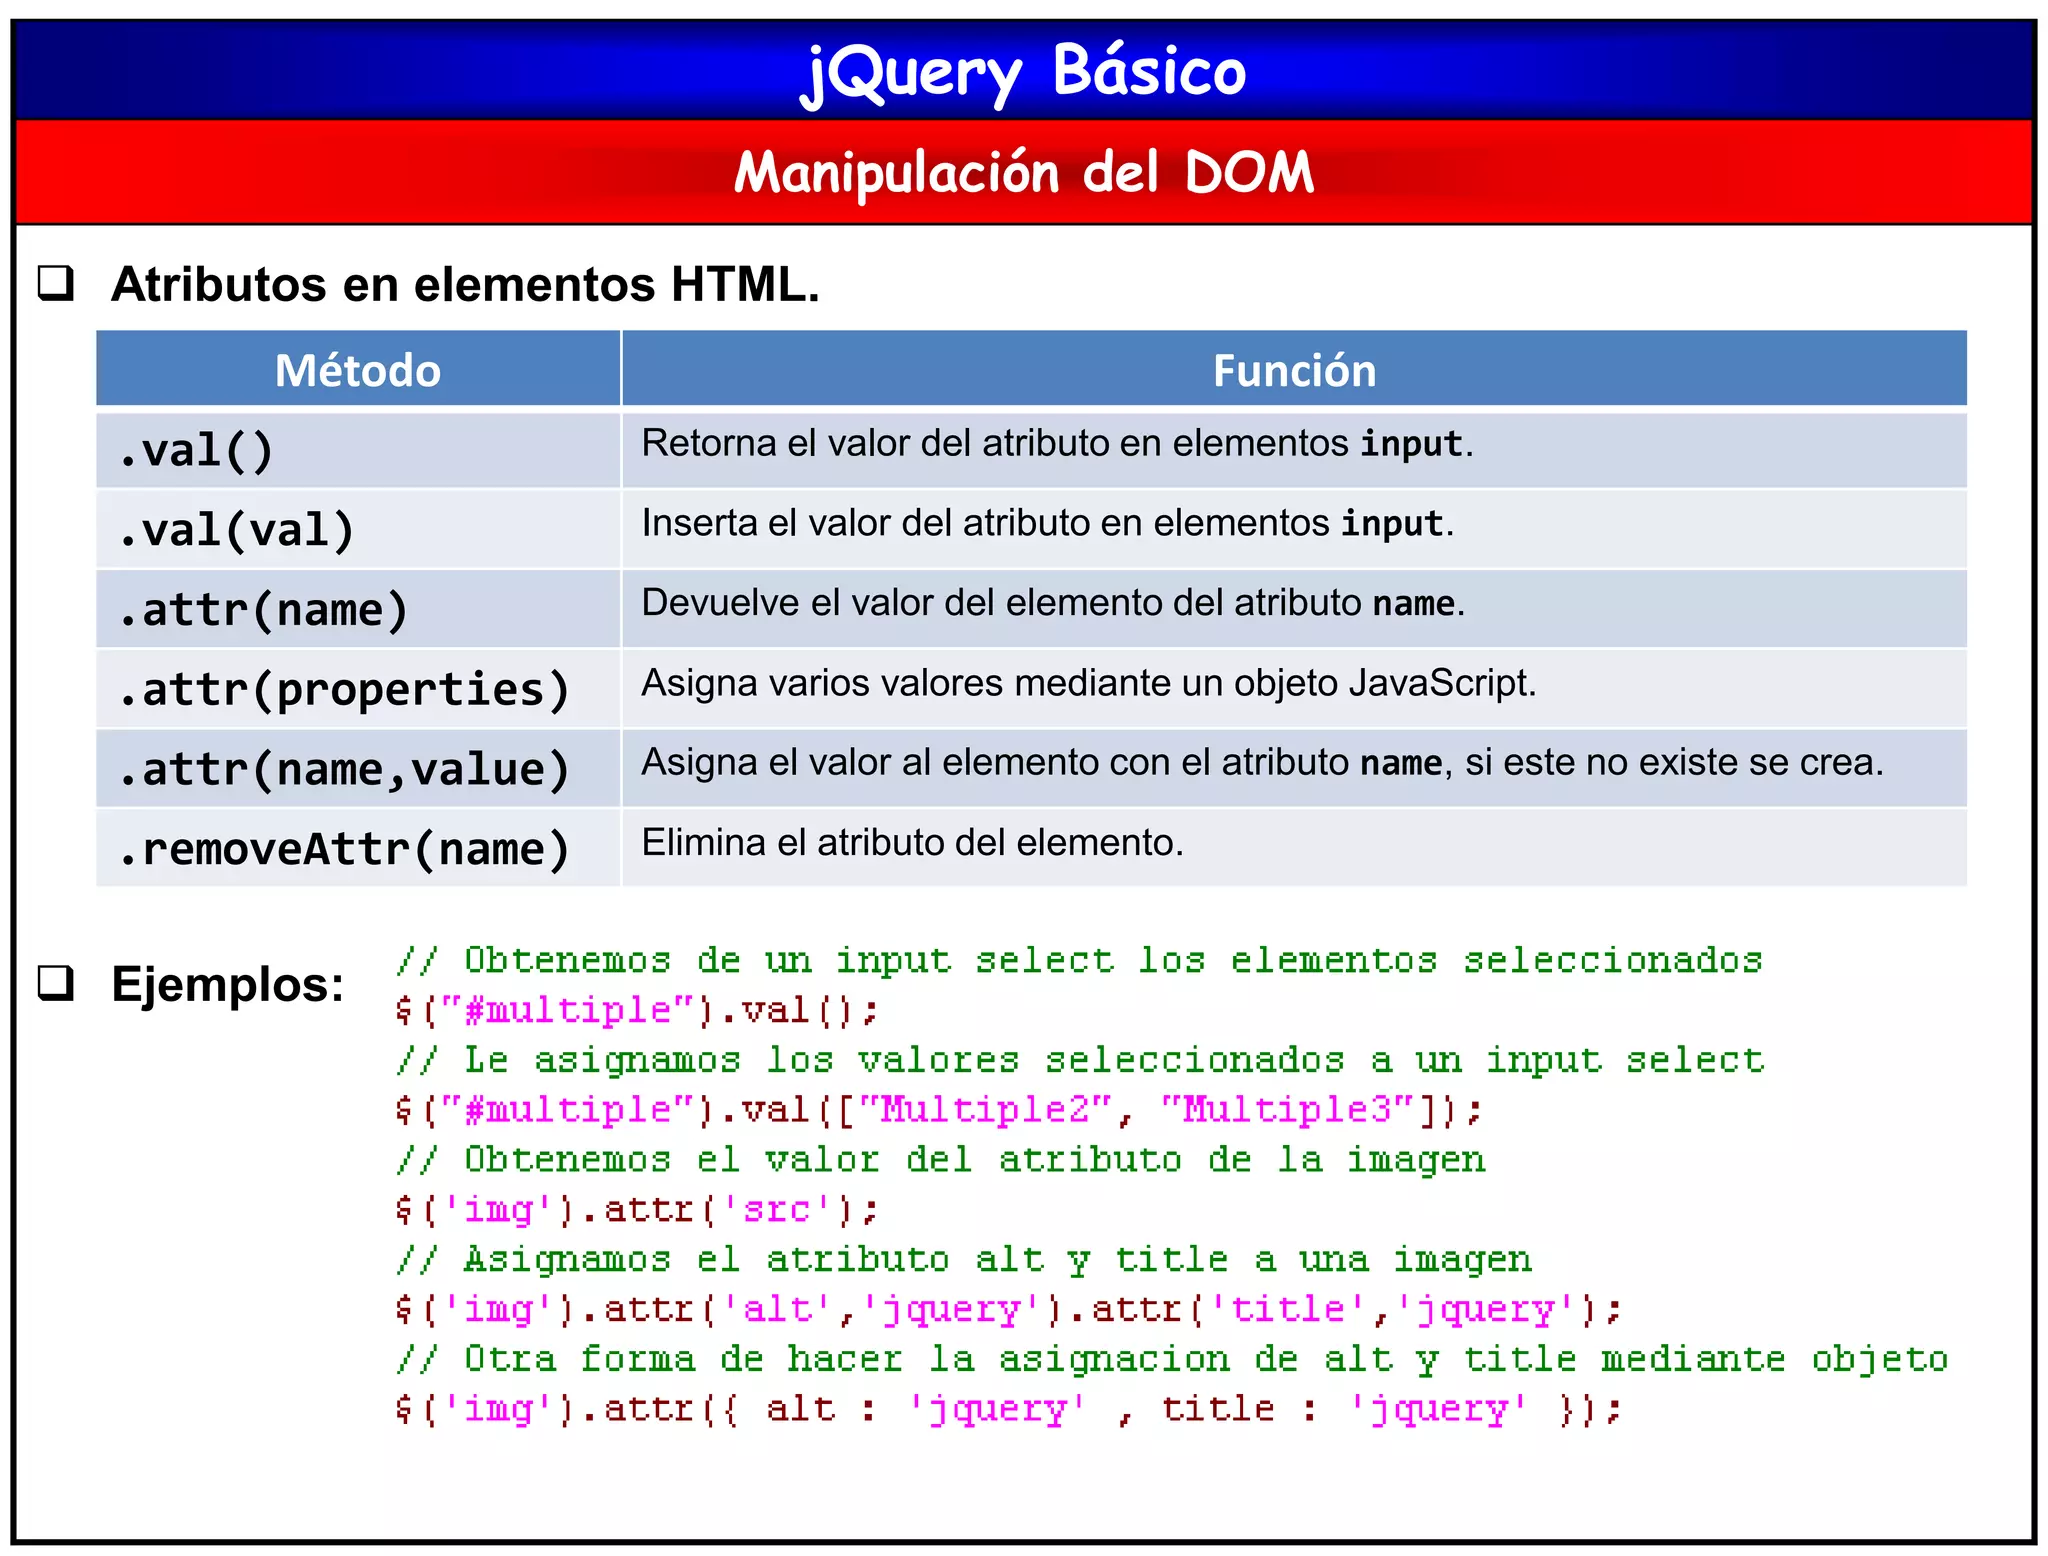
Task: Select the '.attr(name,value)' method cell
Action: [358, 769]
